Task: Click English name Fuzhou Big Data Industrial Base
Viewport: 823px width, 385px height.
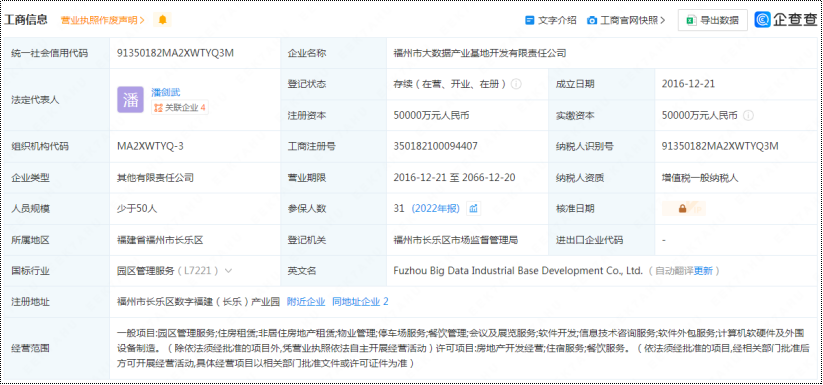Action: [x=518, y=271]
